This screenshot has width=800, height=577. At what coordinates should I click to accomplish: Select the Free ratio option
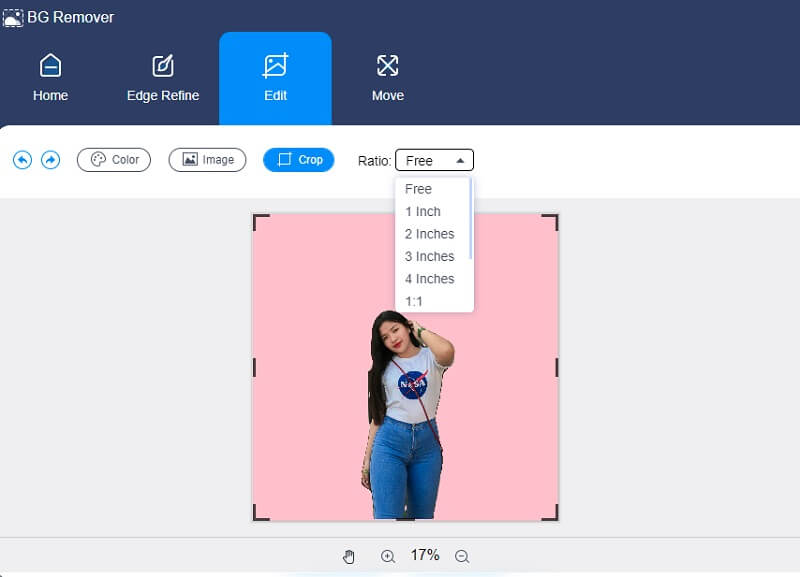[x=419, y=188]
